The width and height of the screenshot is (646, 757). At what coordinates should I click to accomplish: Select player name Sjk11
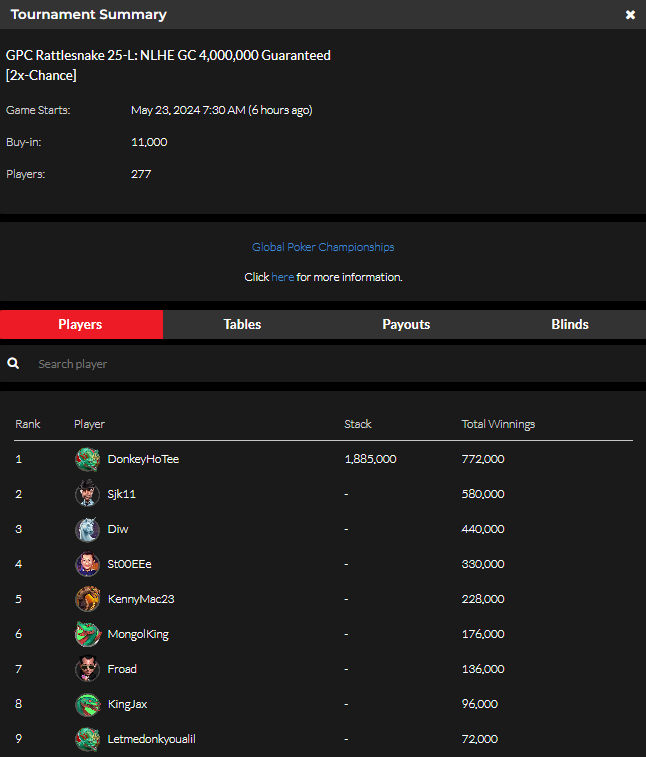pos(121,494)
